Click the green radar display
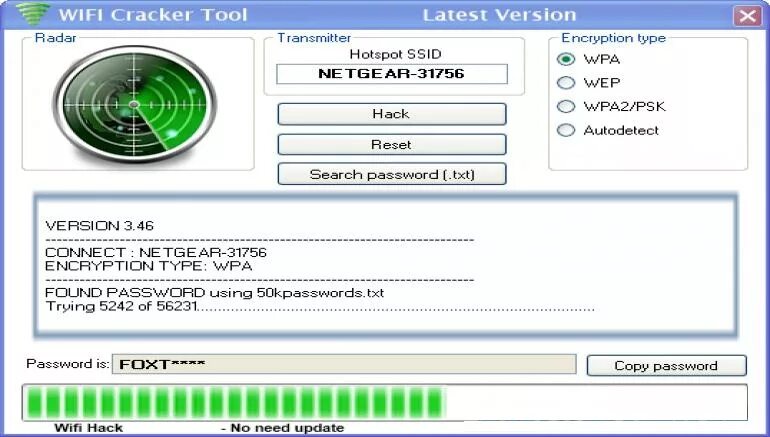 click(x=135, y=105)
